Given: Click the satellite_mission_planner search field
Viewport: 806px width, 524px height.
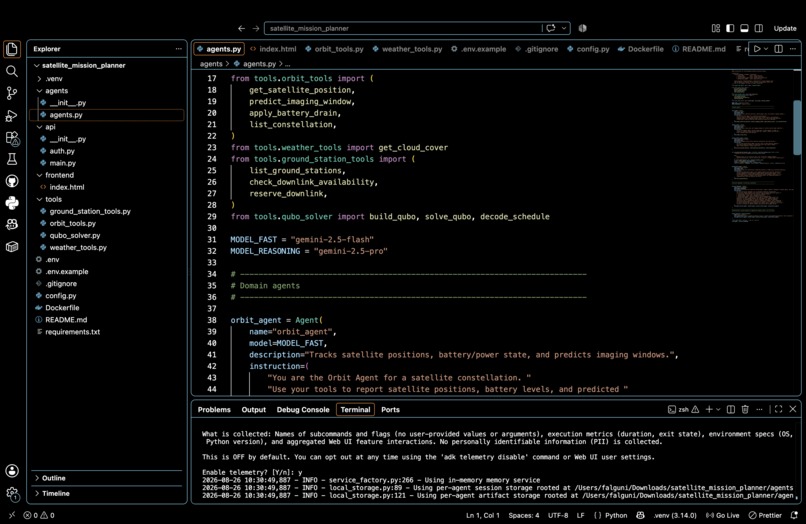Looking at the screenshot, I should (404, 28).
